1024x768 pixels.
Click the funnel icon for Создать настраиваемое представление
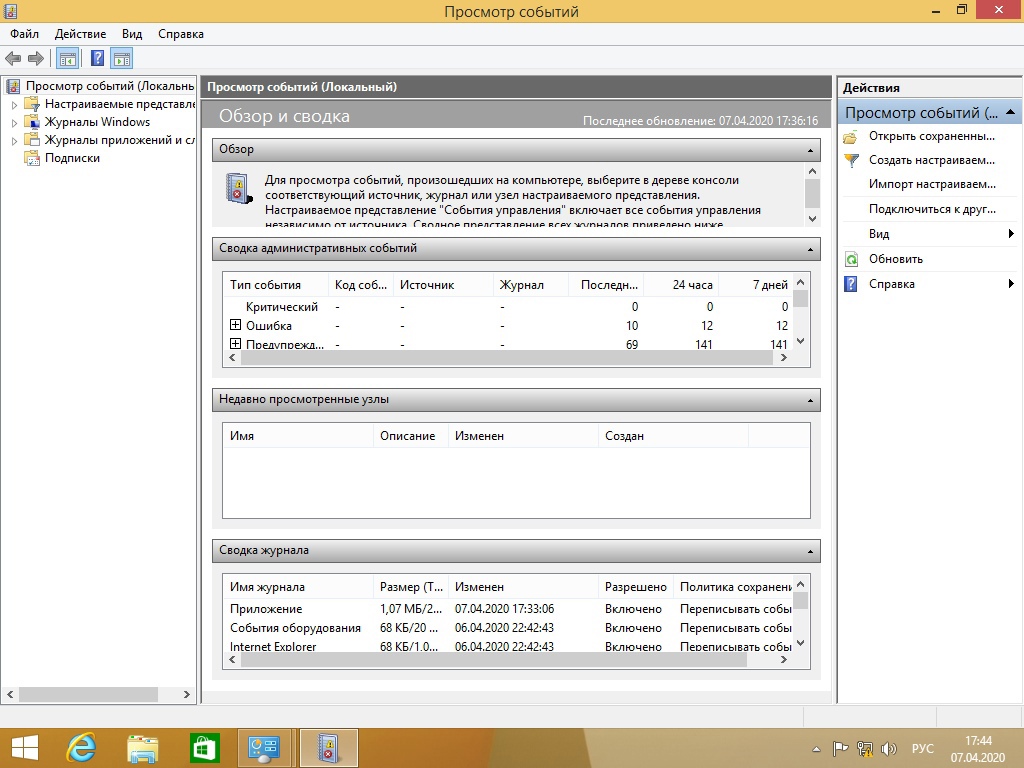click(x=851, y=160)
